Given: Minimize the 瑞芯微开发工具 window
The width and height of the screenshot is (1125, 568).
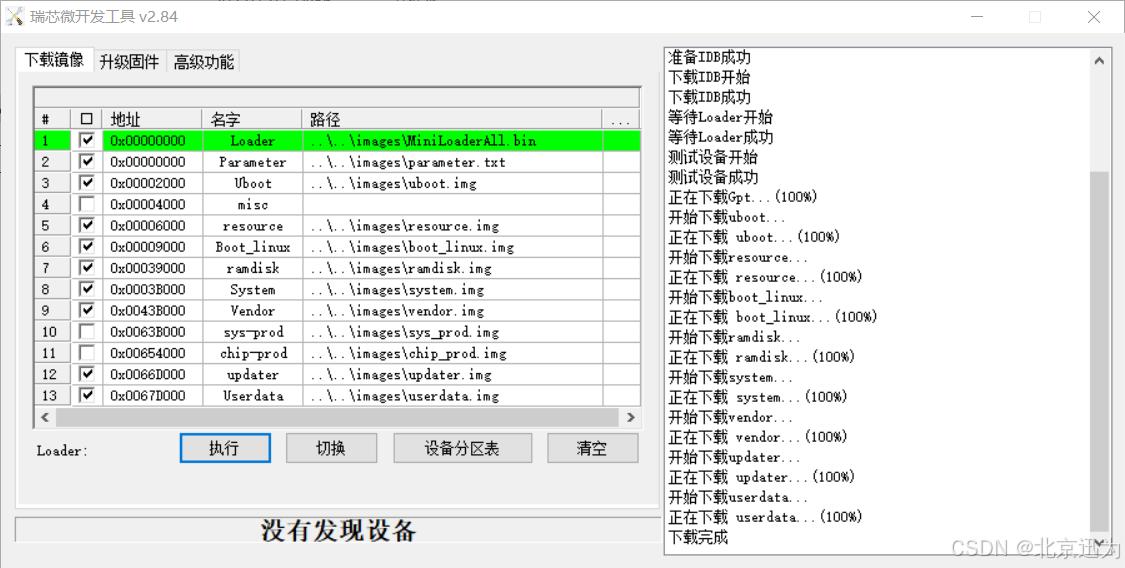Looking at the screenshot, I should [976, 16].
